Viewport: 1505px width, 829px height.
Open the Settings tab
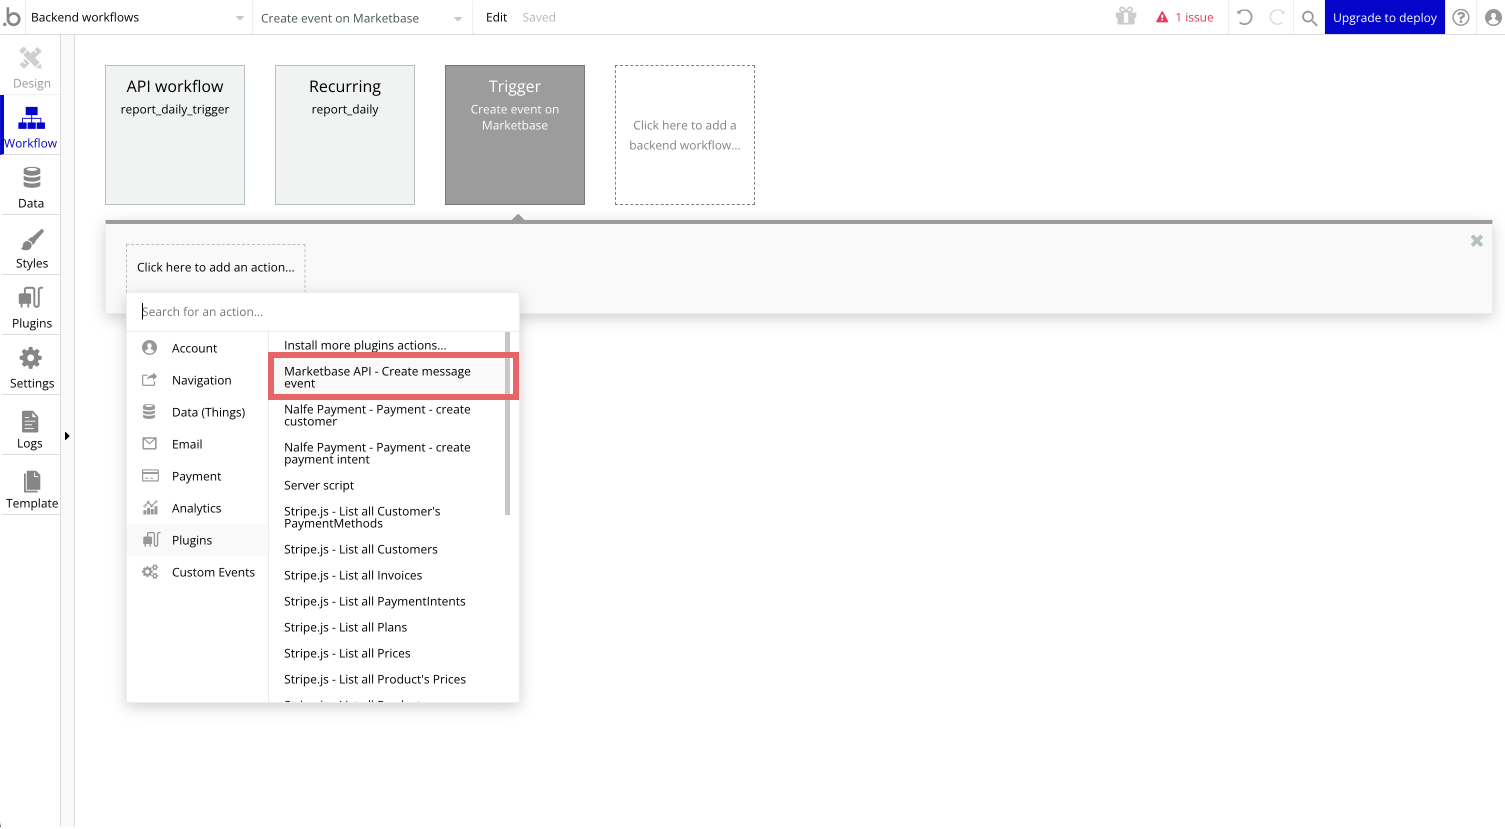pos(31,367)
